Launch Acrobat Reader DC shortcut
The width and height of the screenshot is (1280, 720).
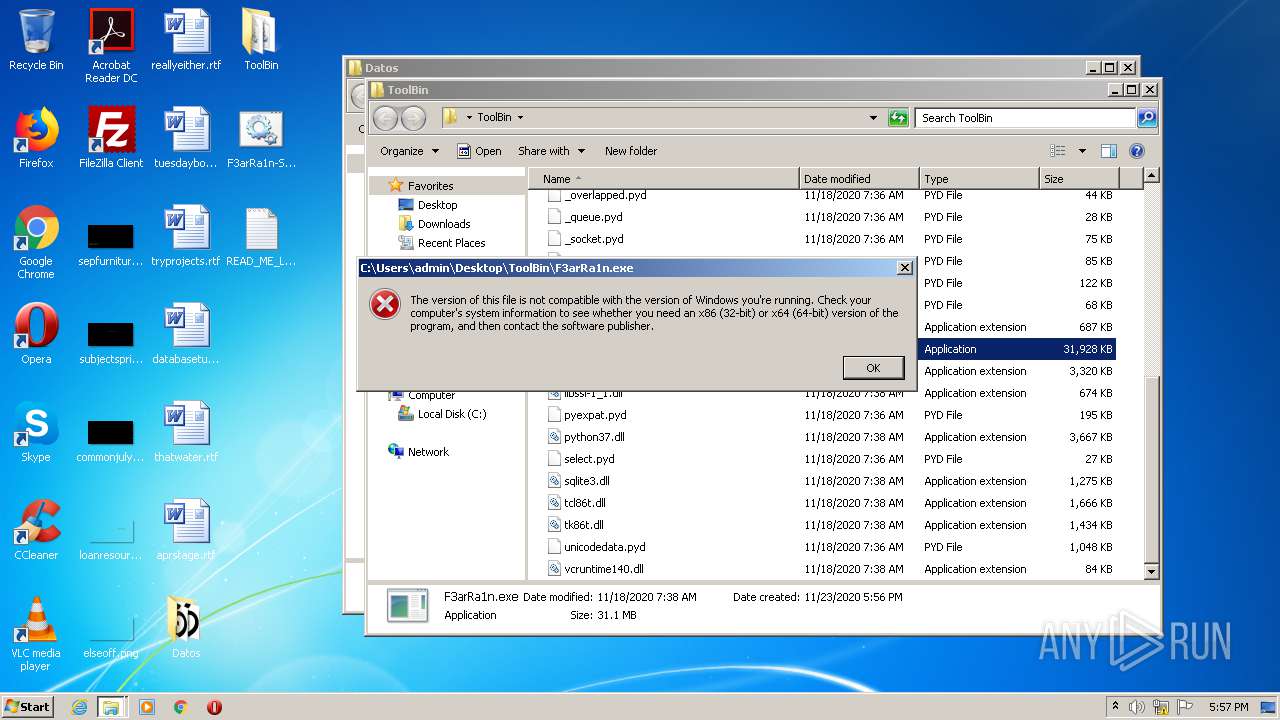[111, 45]
